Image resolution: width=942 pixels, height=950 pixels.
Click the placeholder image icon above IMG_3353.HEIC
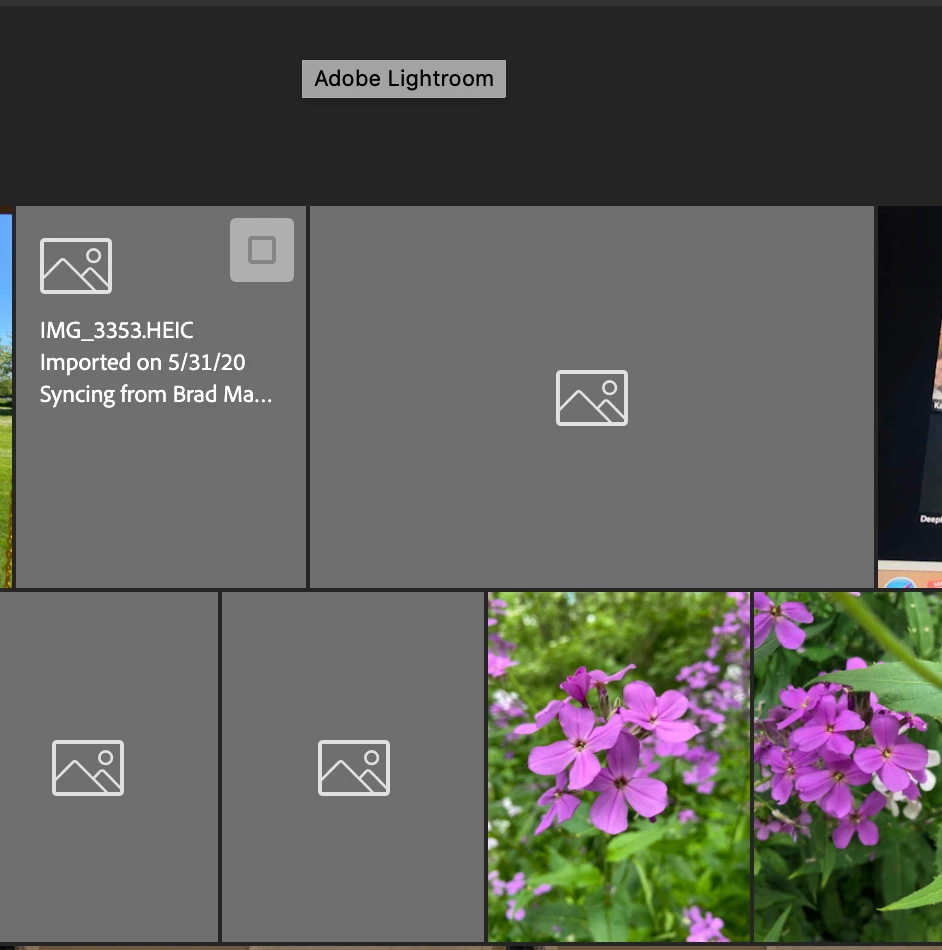click(76, 265)
